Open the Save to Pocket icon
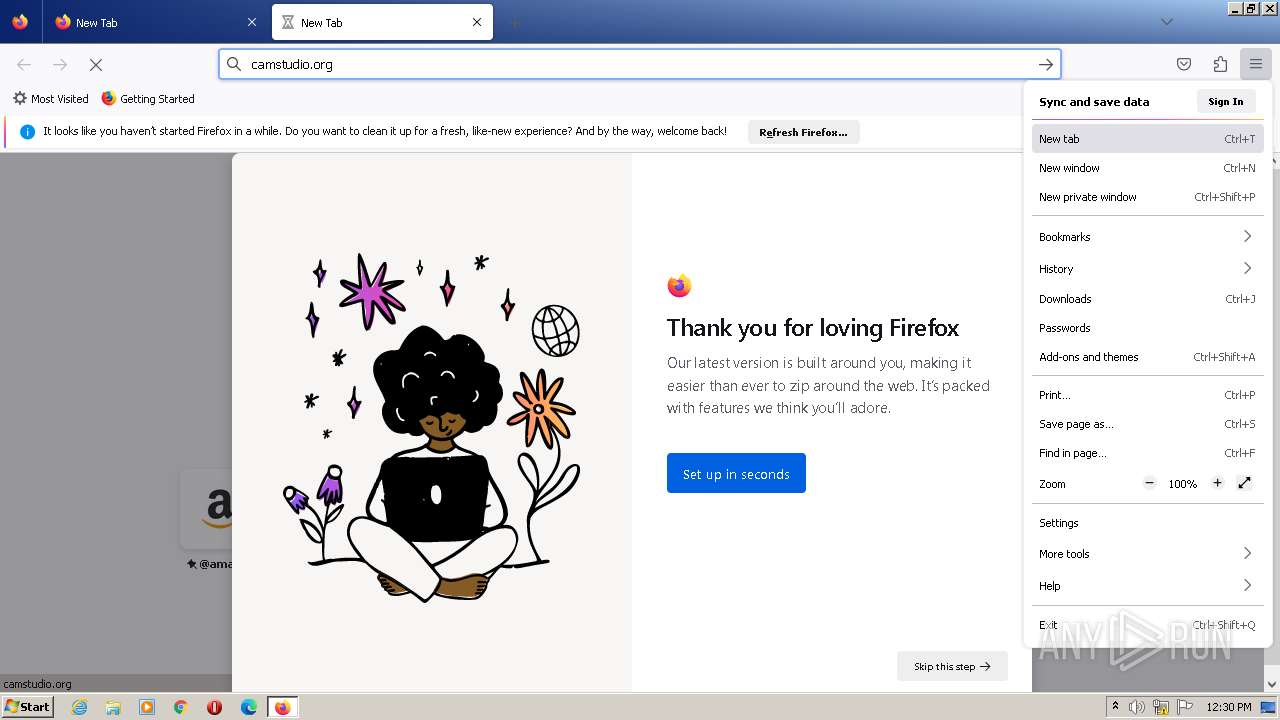 tap(1184, 64)
